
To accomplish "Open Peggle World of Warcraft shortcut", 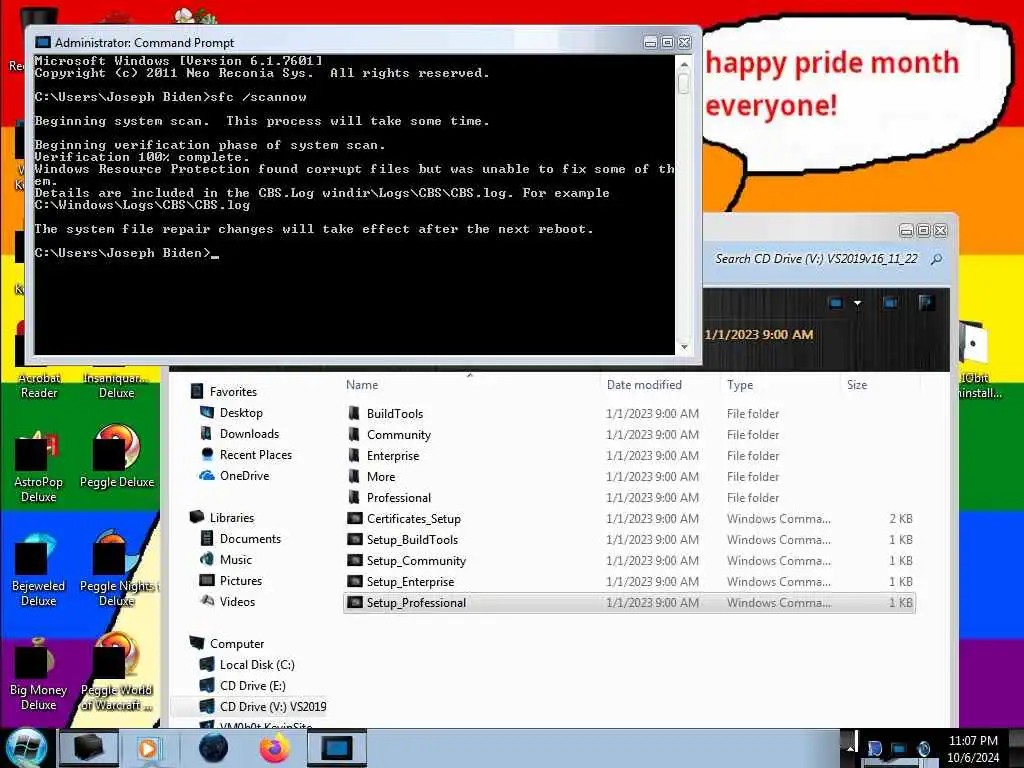I will (x=116, y=673).
